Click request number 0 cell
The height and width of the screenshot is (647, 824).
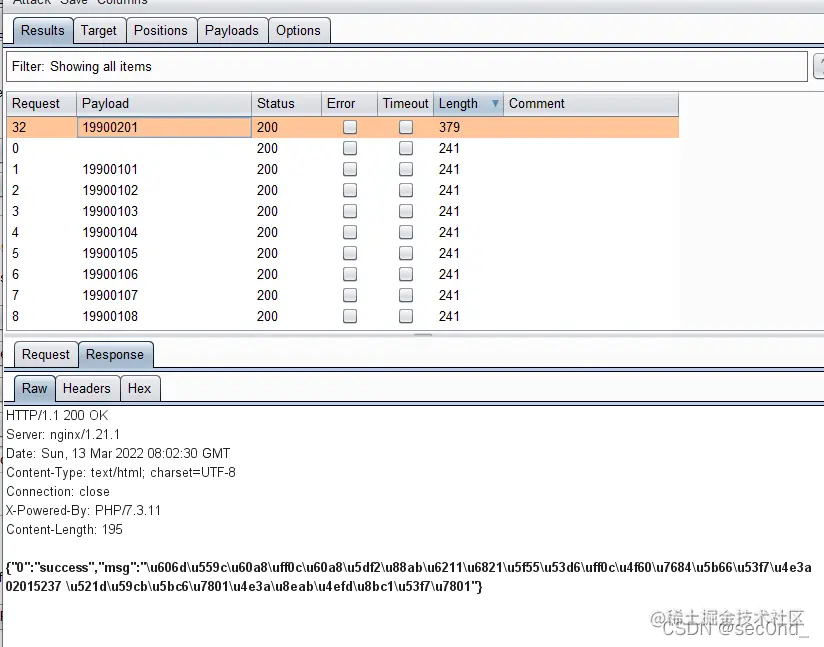[42, 148]
